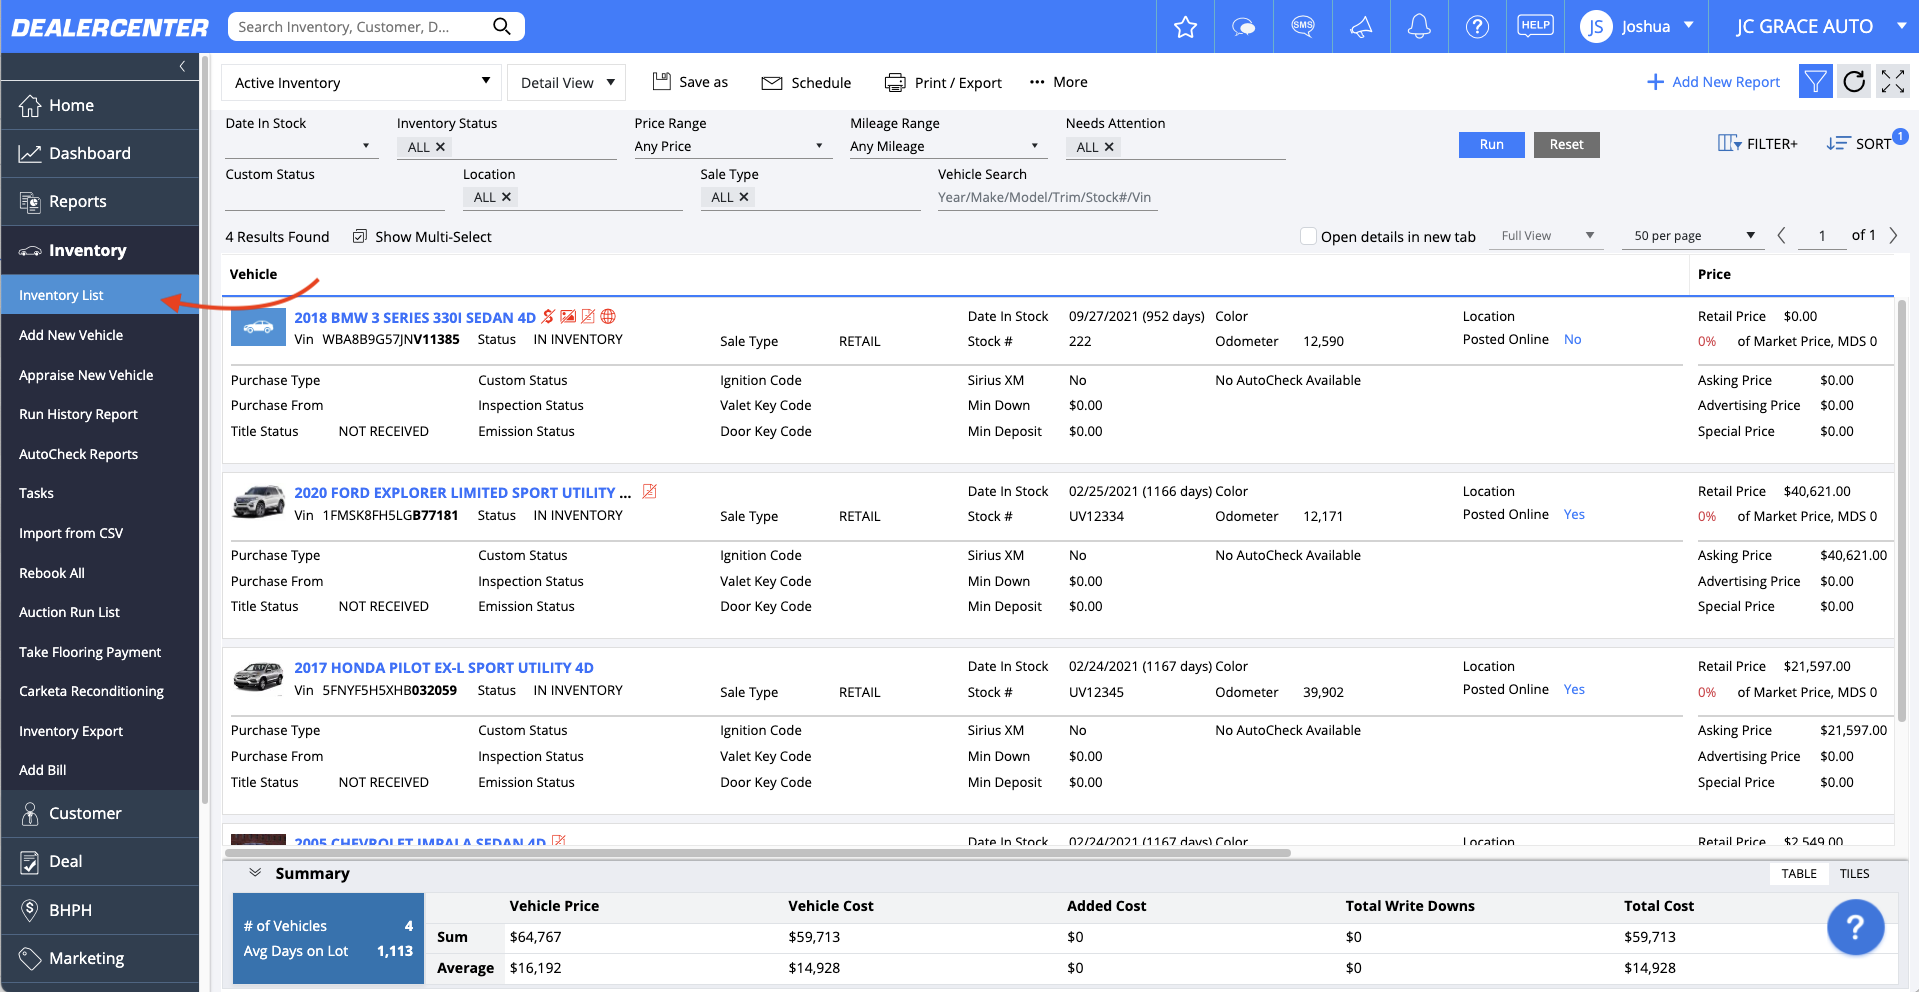Toggle Show Multi-Select option
Viewport: 1919px width, 992px height.
422,237
